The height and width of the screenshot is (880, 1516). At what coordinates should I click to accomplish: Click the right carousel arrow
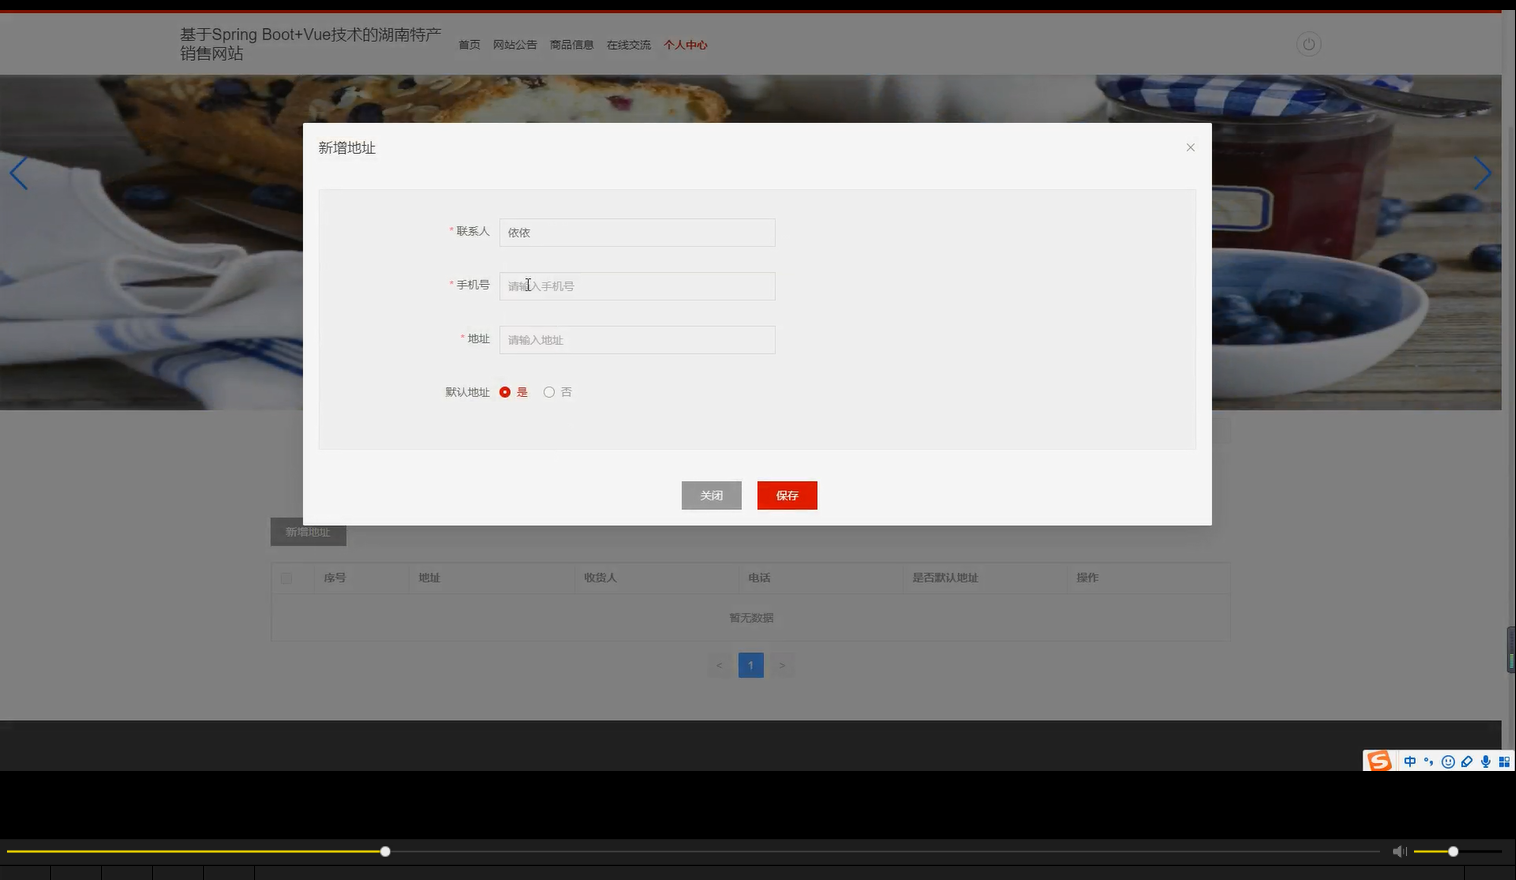tap(1483, 172)
